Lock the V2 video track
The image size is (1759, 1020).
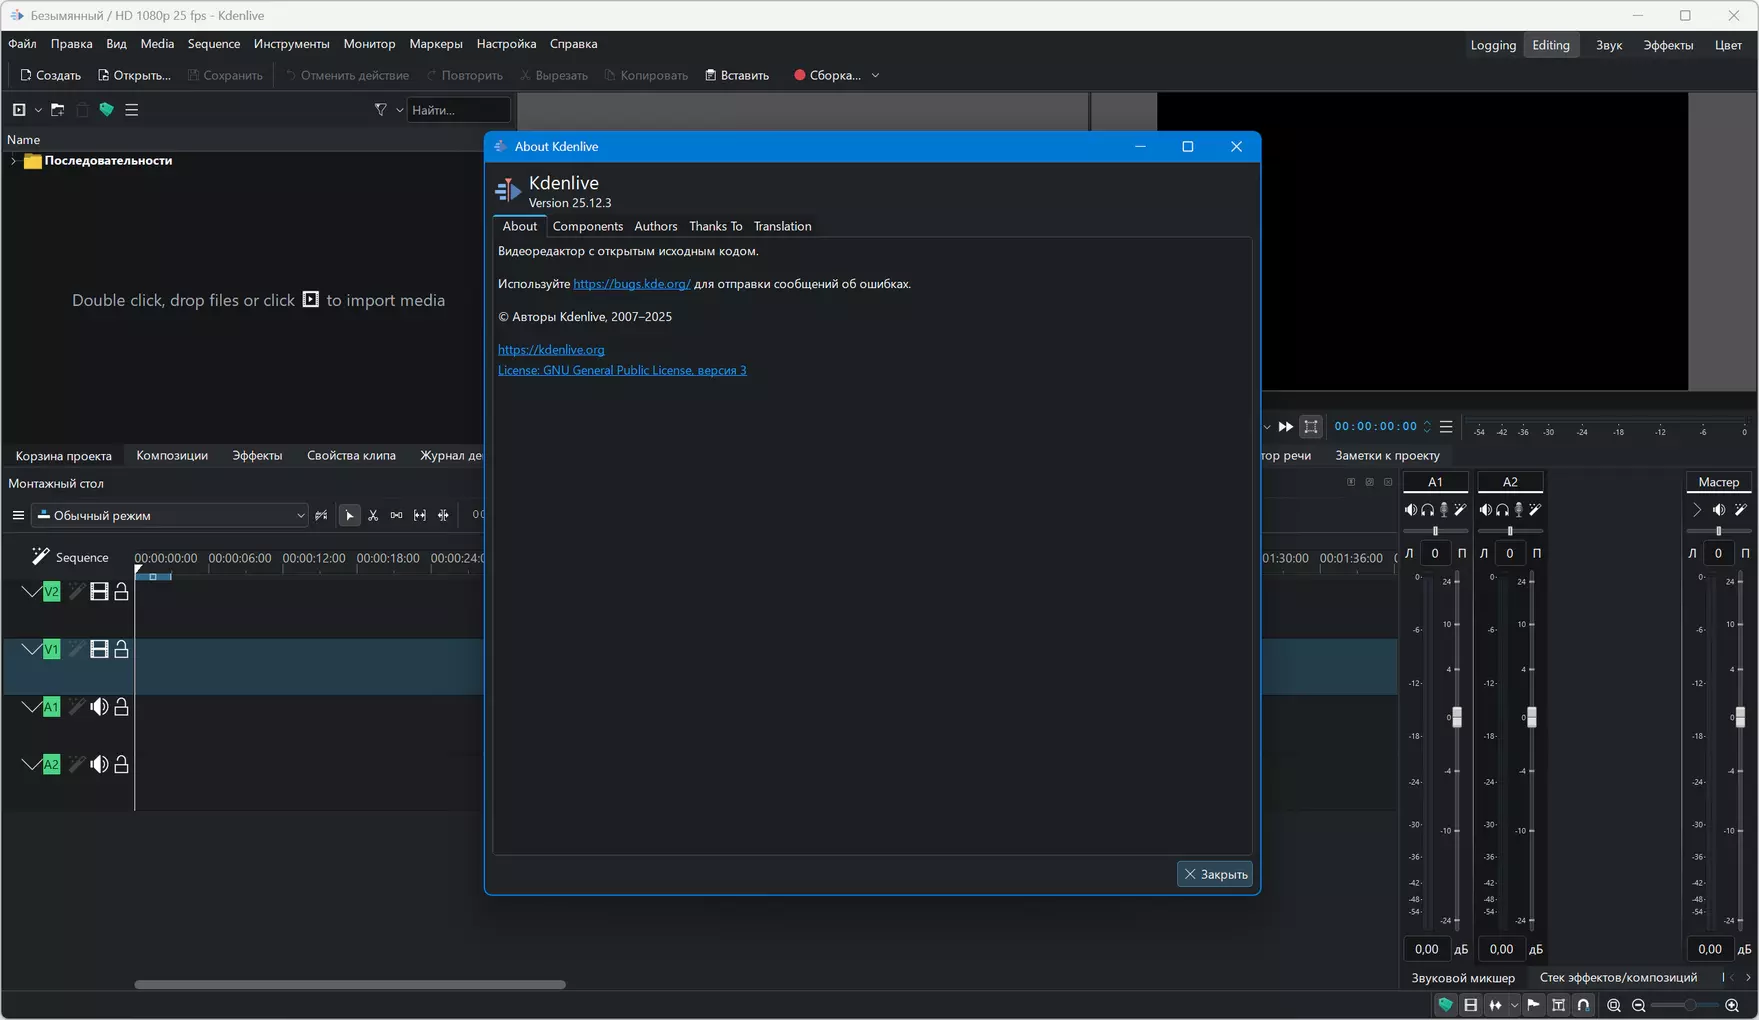(121, 592)
